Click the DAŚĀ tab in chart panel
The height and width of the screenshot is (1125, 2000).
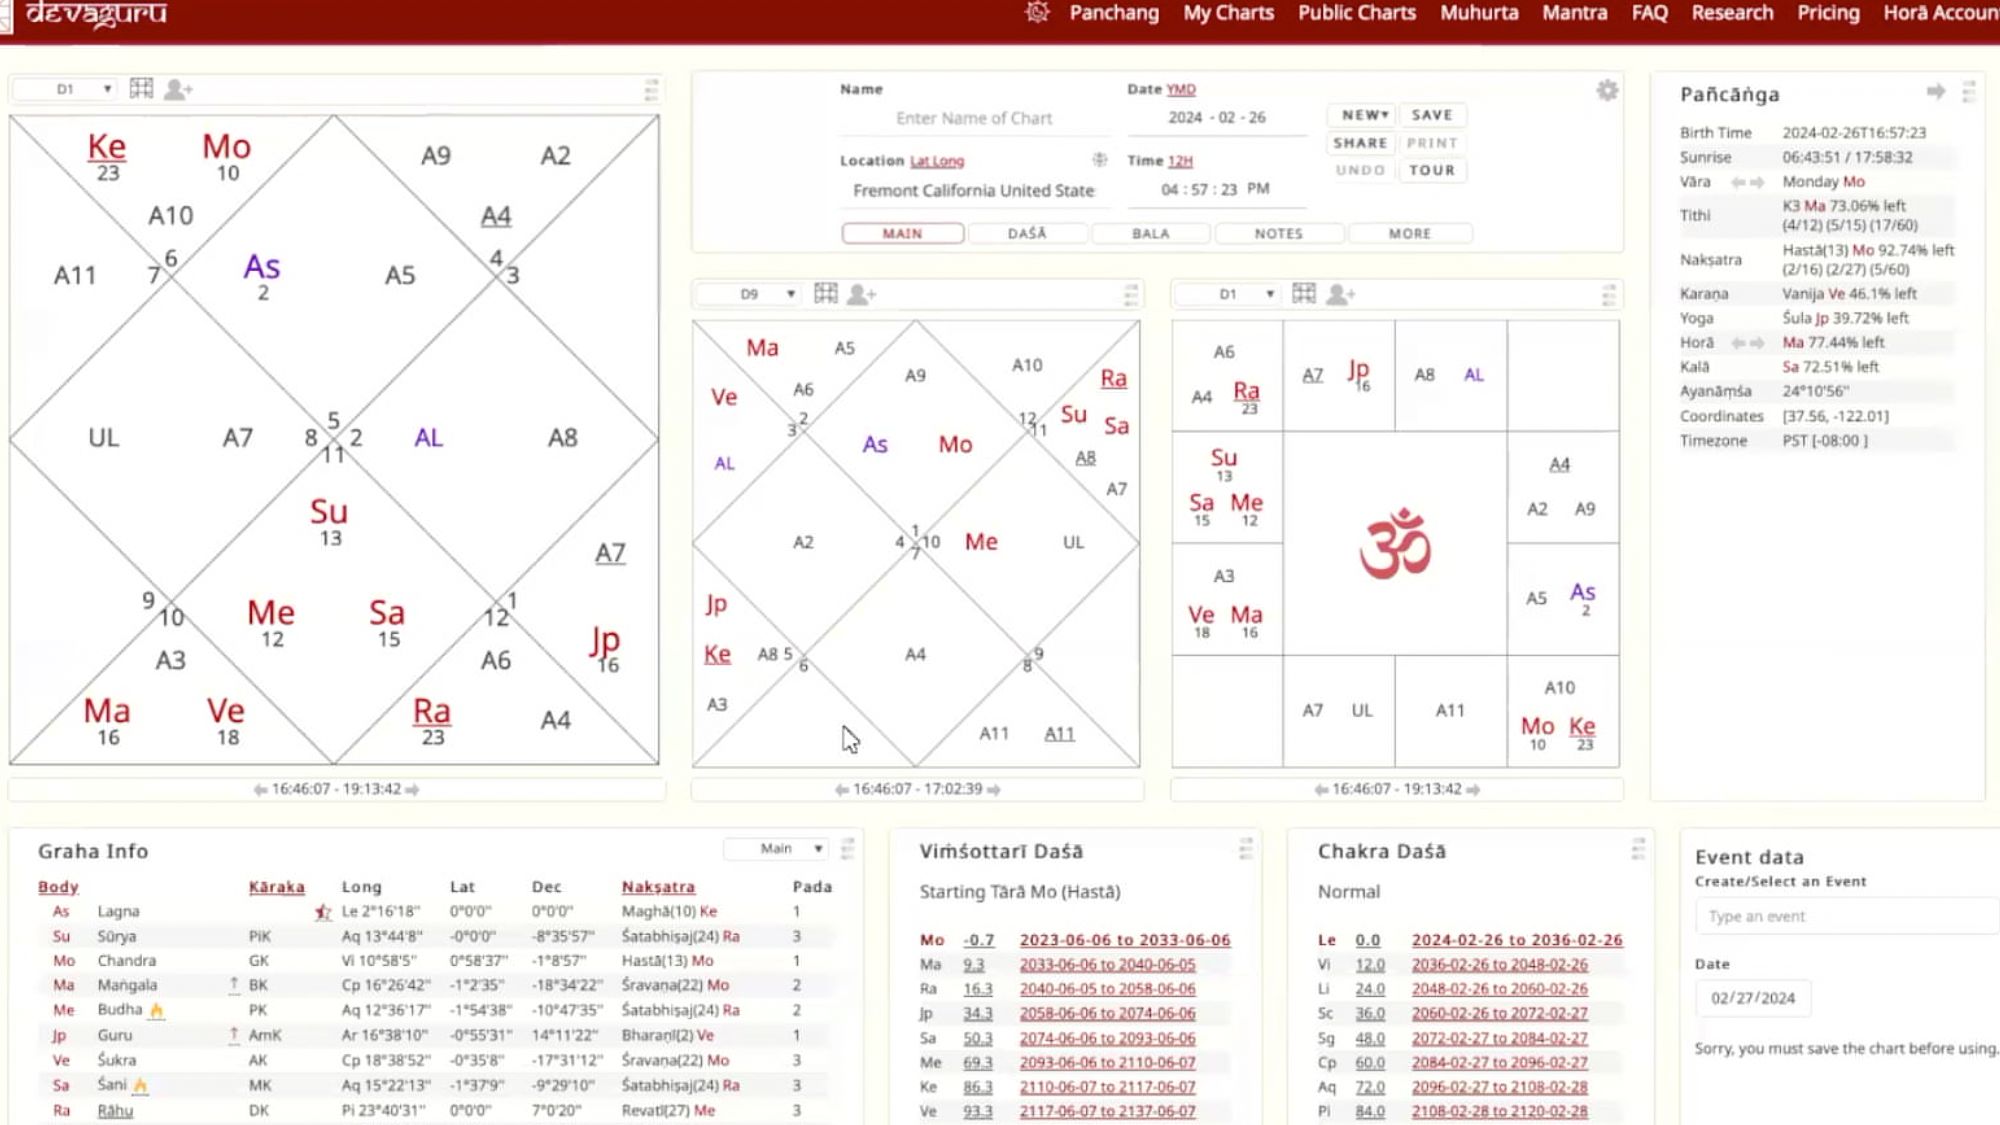pos(1027,232)
